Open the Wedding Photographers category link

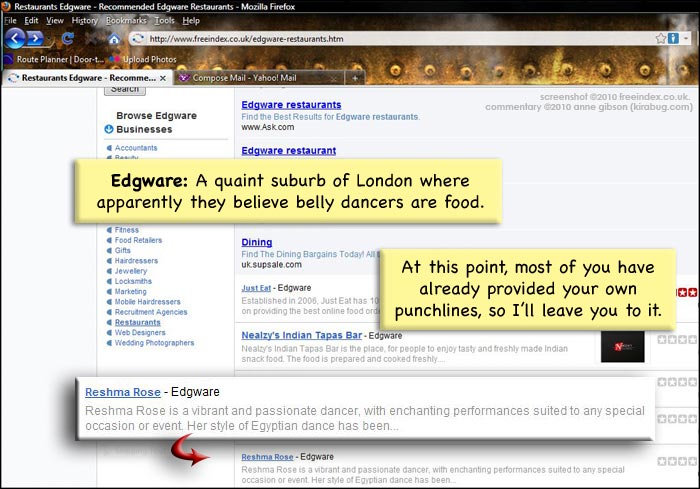(154, 343)
